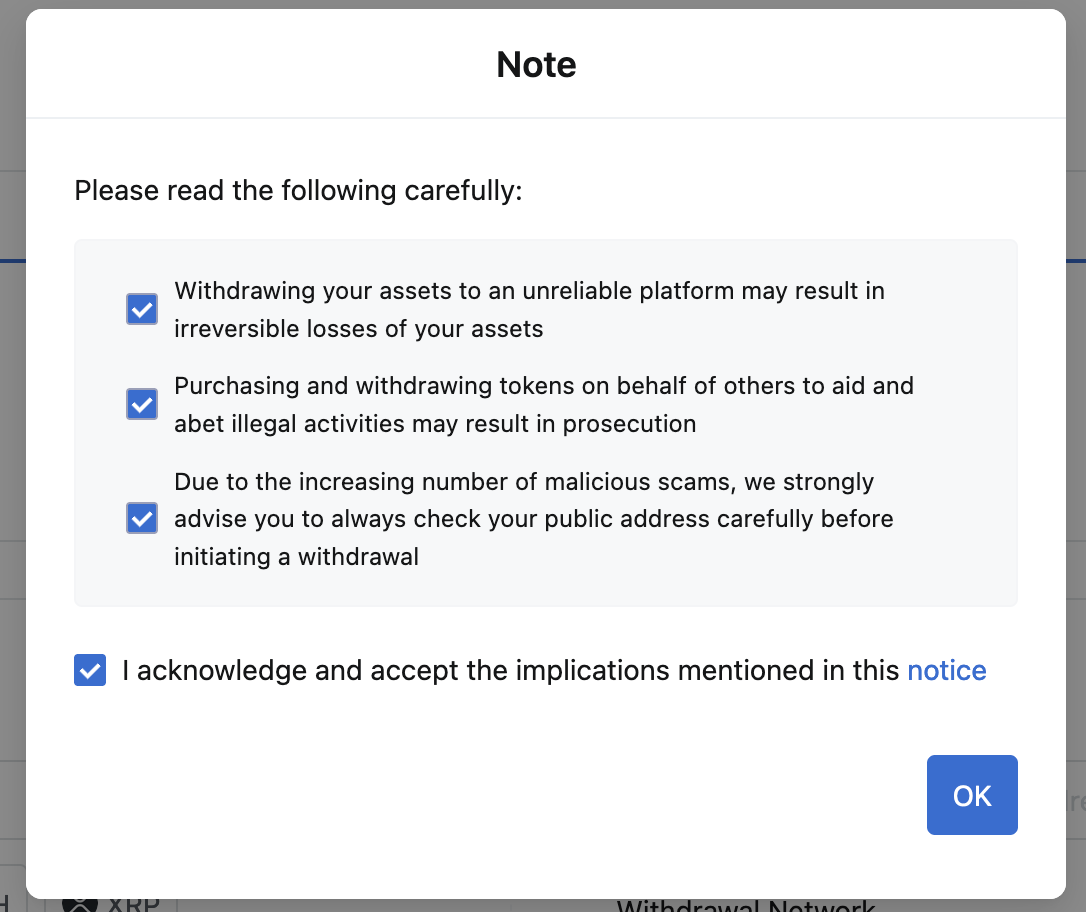Click the XRP coin icon behind the dialog
Image resolution: width=1086 pixels, height=912 pixels.
[x=80, y=905]
